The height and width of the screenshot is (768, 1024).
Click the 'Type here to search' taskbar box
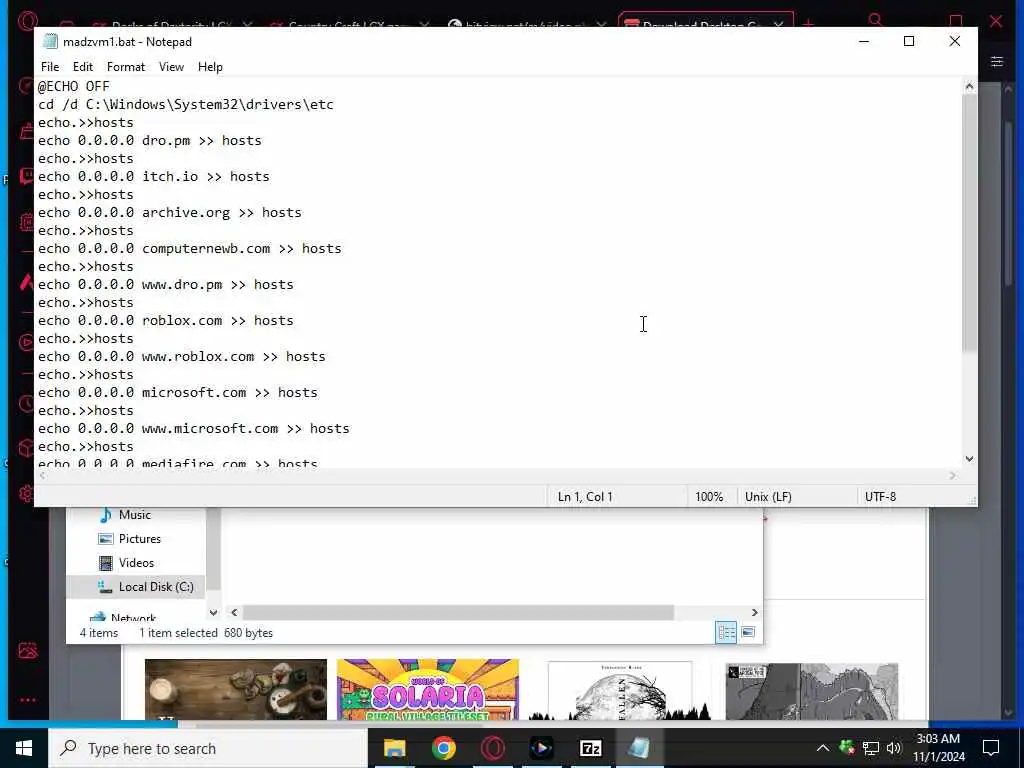coord(208,748)
